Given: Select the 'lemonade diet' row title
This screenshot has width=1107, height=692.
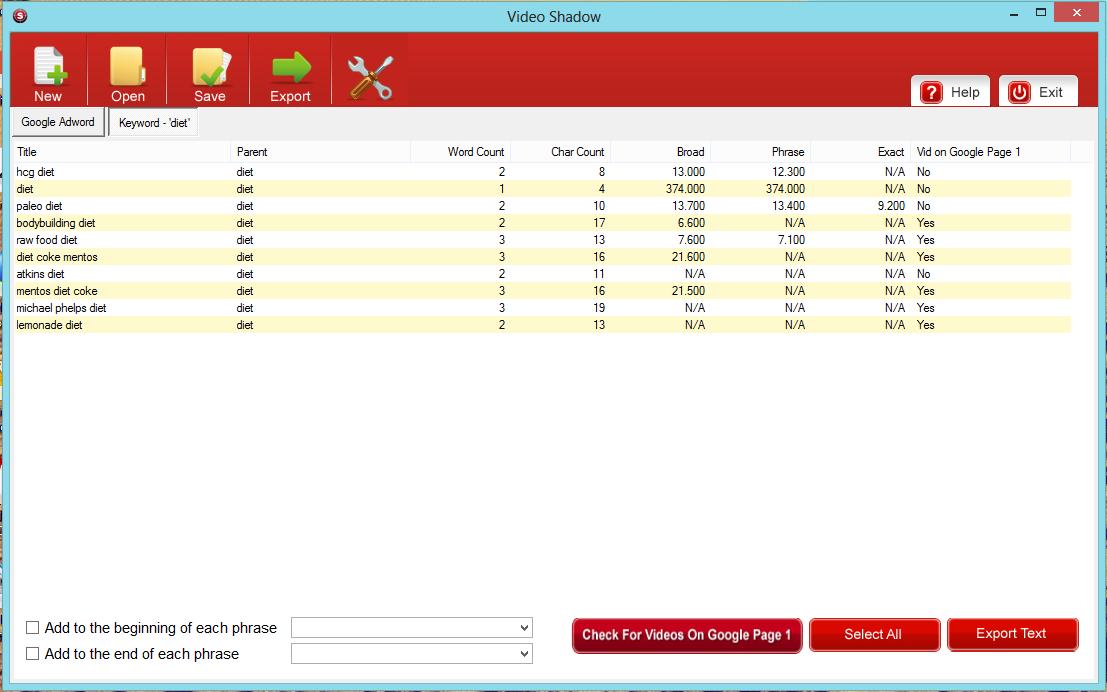Looking at the screenshot, I should click(x=49, y=325).
